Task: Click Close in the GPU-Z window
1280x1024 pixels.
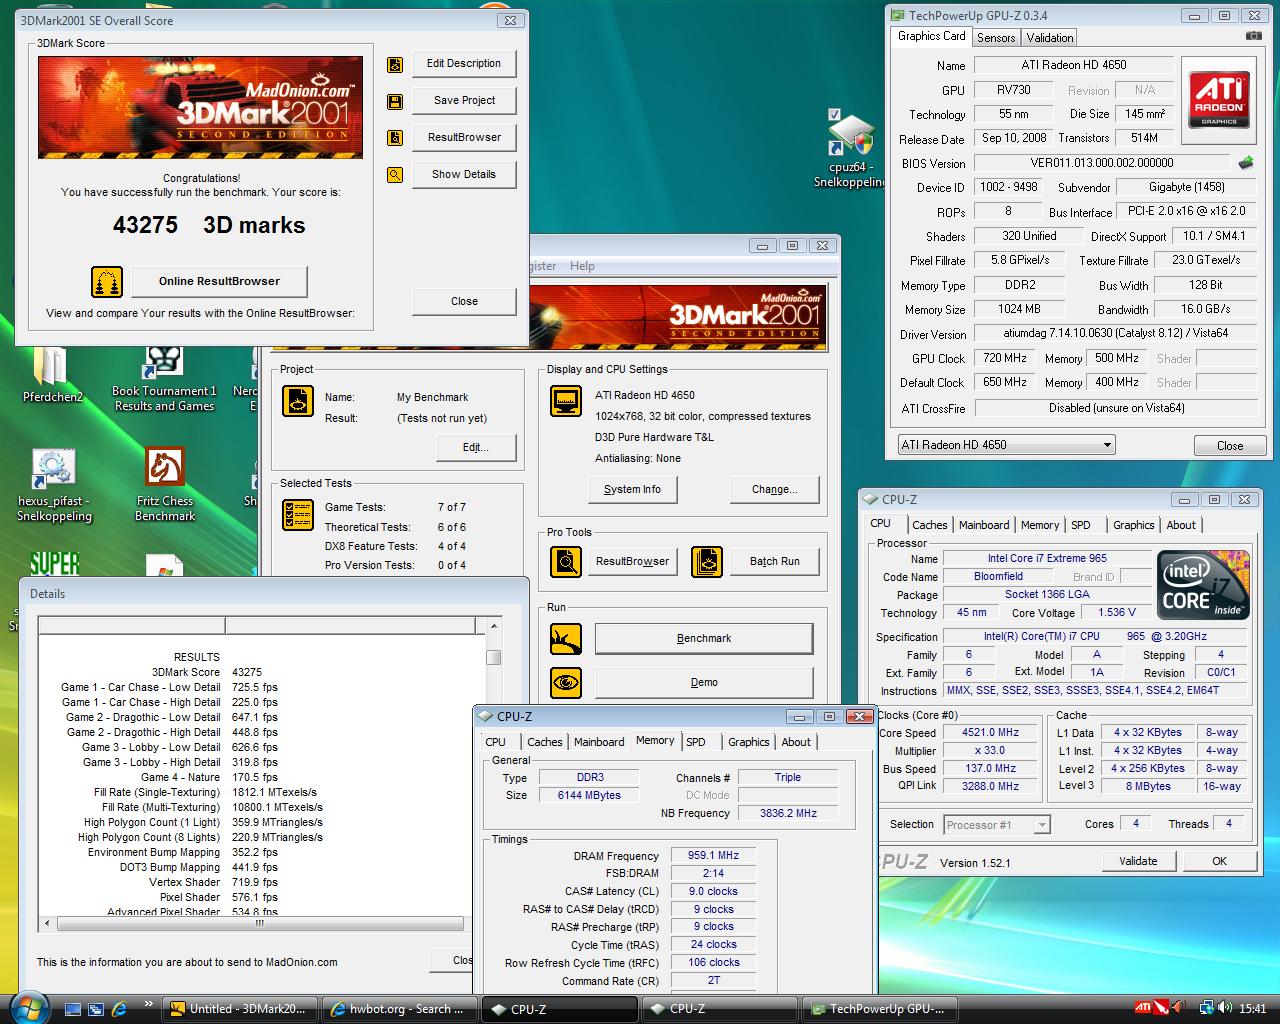Action: click(x=1230, y=446)
